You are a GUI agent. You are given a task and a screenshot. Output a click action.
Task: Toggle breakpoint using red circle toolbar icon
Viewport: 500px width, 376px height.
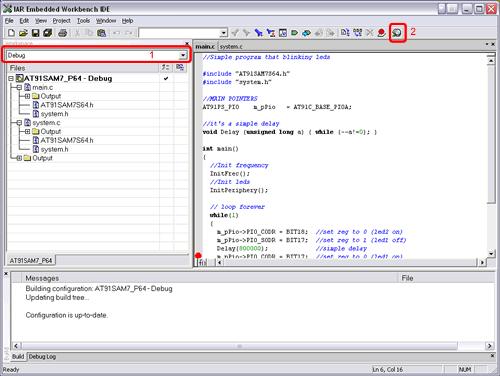(381, 33)
